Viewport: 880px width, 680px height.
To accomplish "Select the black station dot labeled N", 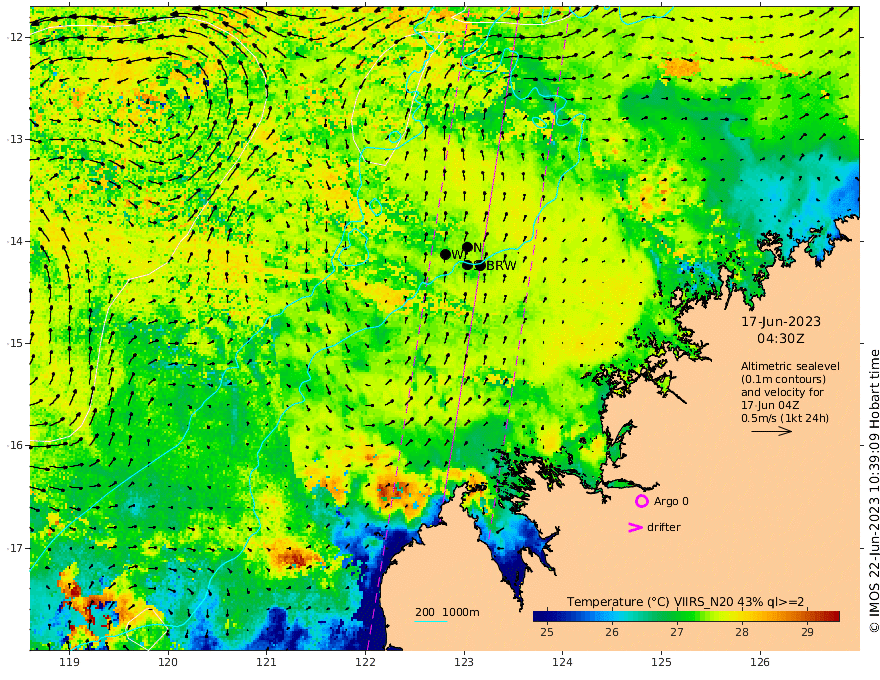I will (x=468, y=247).
